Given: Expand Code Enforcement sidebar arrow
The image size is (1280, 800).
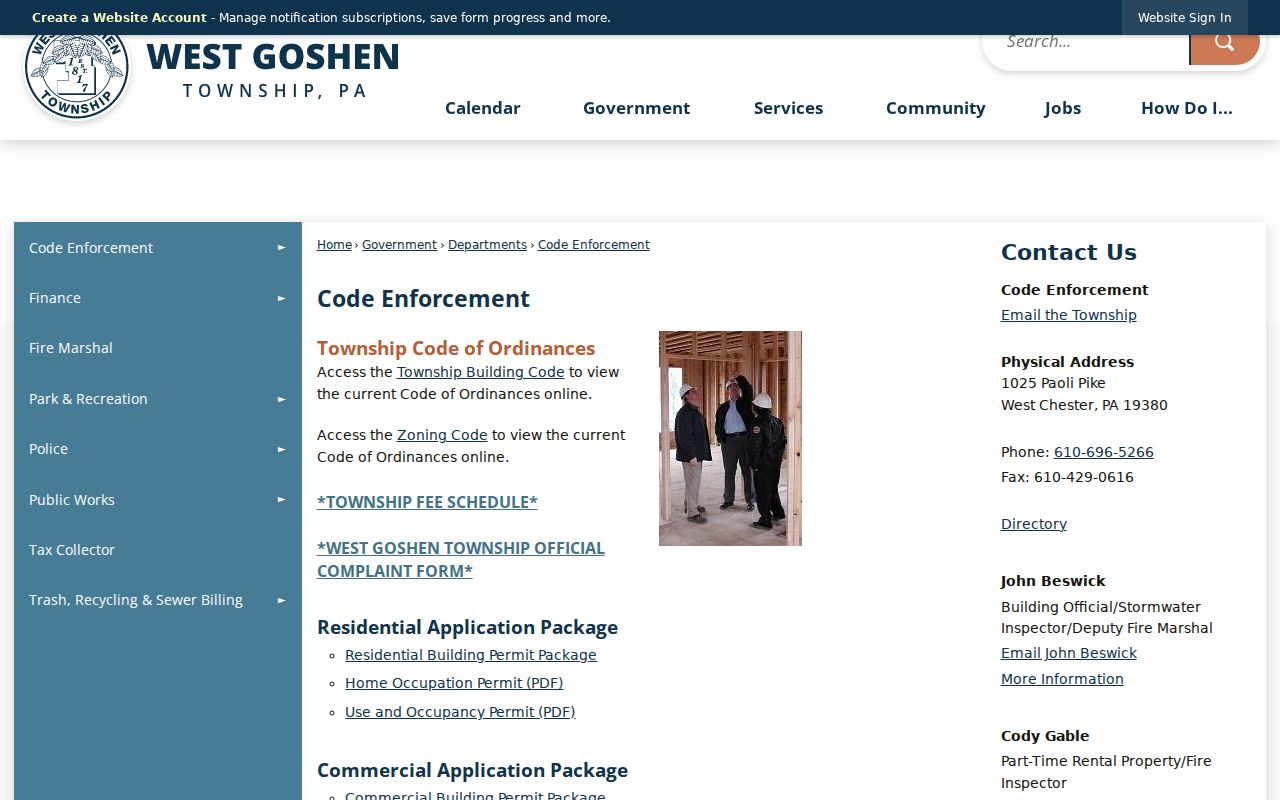Looking at the screenshot, I should (282, 248).
